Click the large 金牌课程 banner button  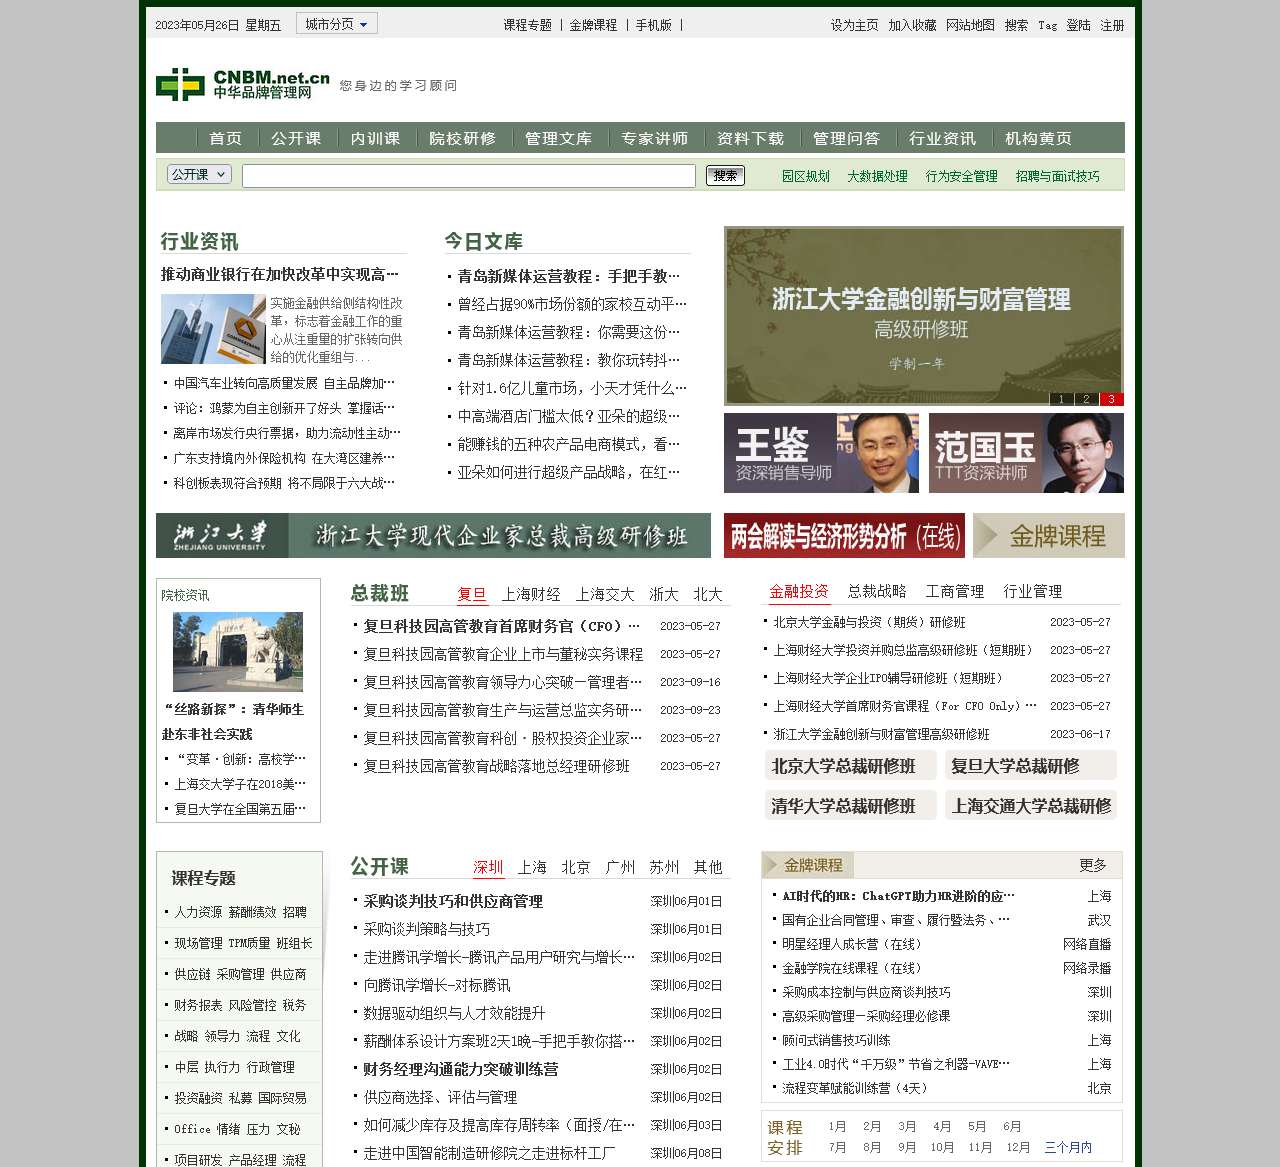tap(1049, 535)
